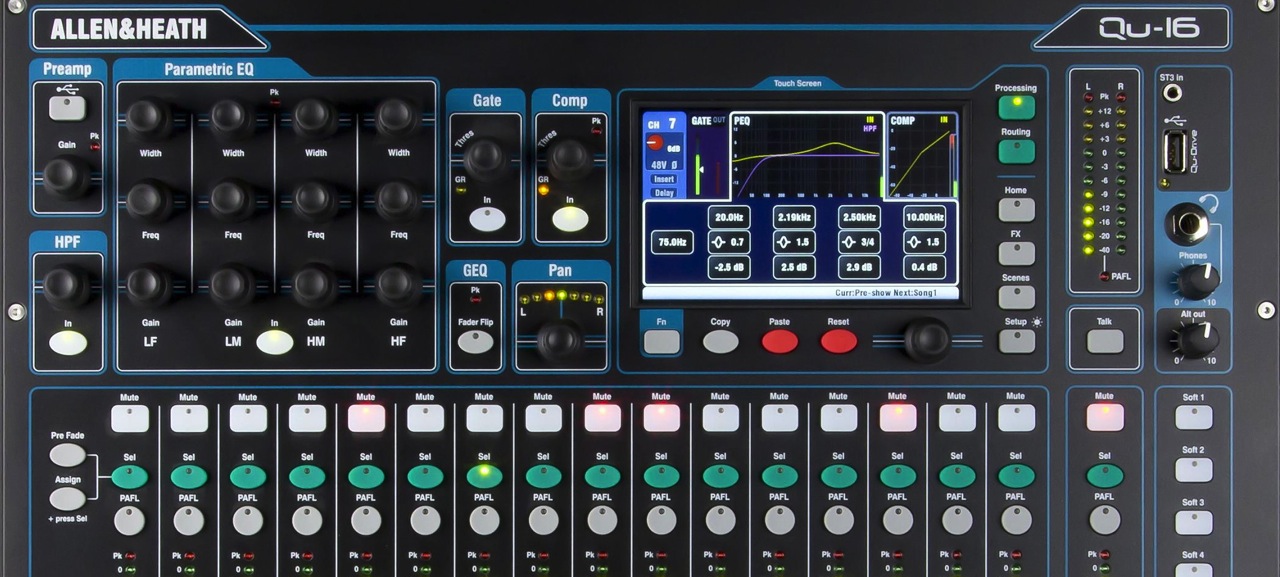1280x577 pixels.
Task: Select channel 1 with its Sel key
Action: pos(130,476)
